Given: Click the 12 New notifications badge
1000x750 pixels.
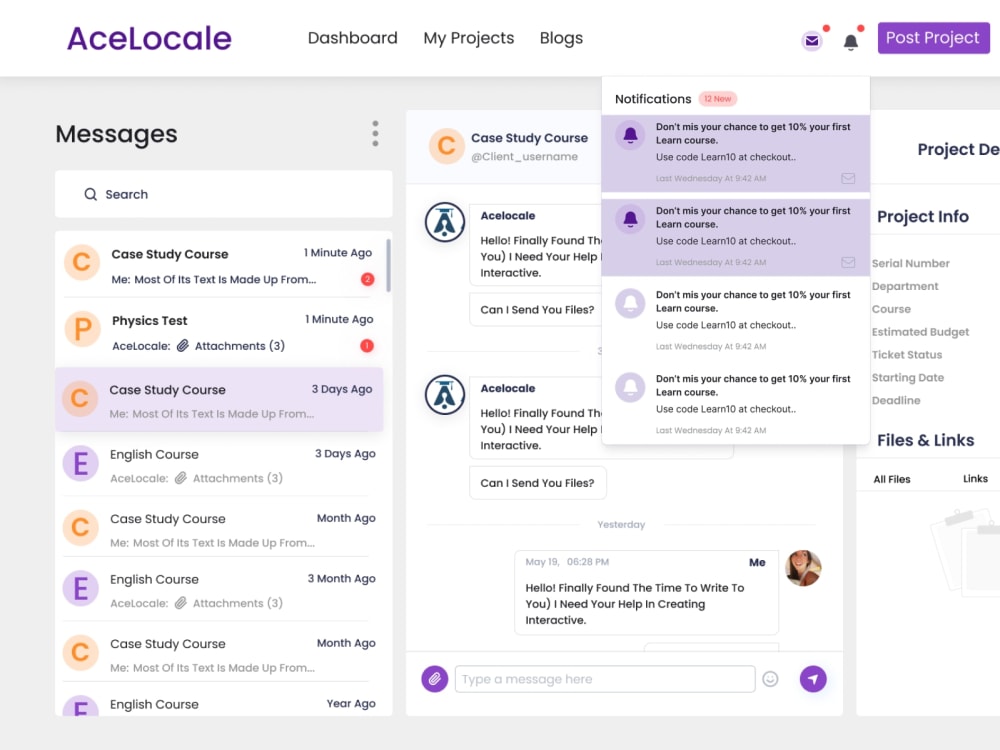Looking at the screenshot, I should tap(717, 99).
